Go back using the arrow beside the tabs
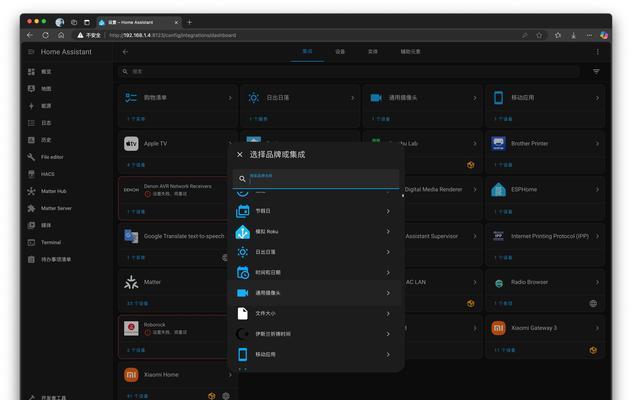 (125, 52)
